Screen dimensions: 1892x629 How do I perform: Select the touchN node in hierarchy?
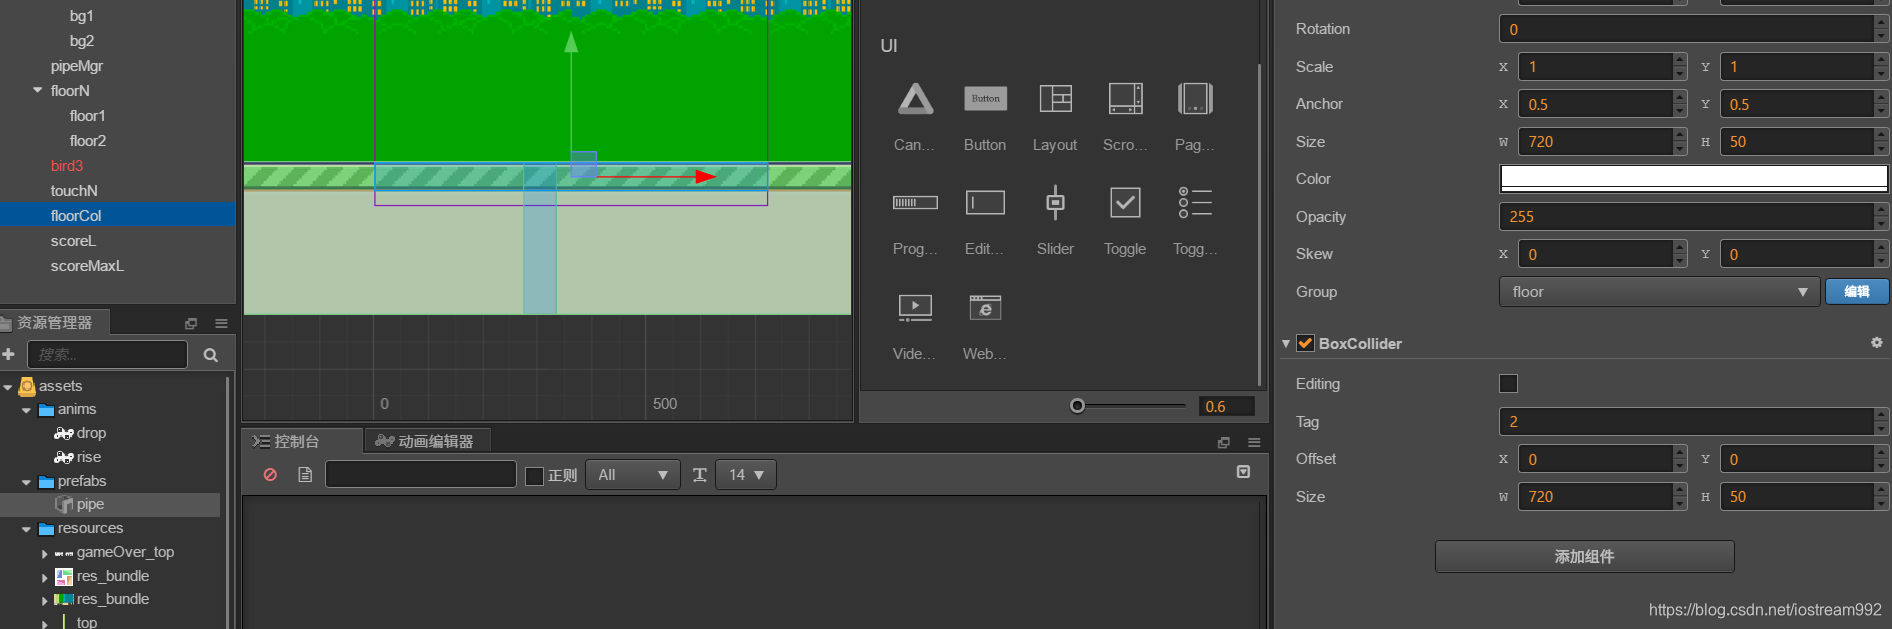point(74,191)
